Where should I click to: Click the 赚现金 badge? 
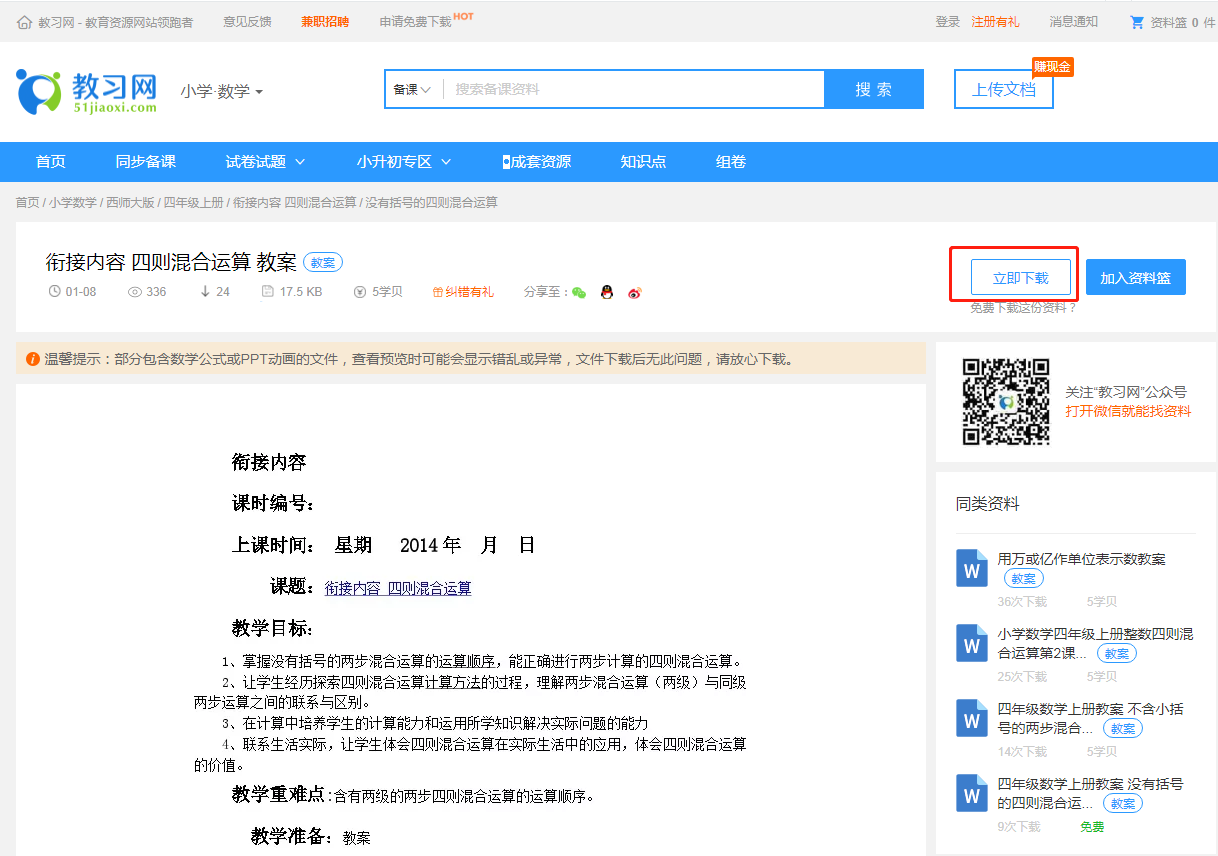pyautogui.click(x=1053, y=67)
